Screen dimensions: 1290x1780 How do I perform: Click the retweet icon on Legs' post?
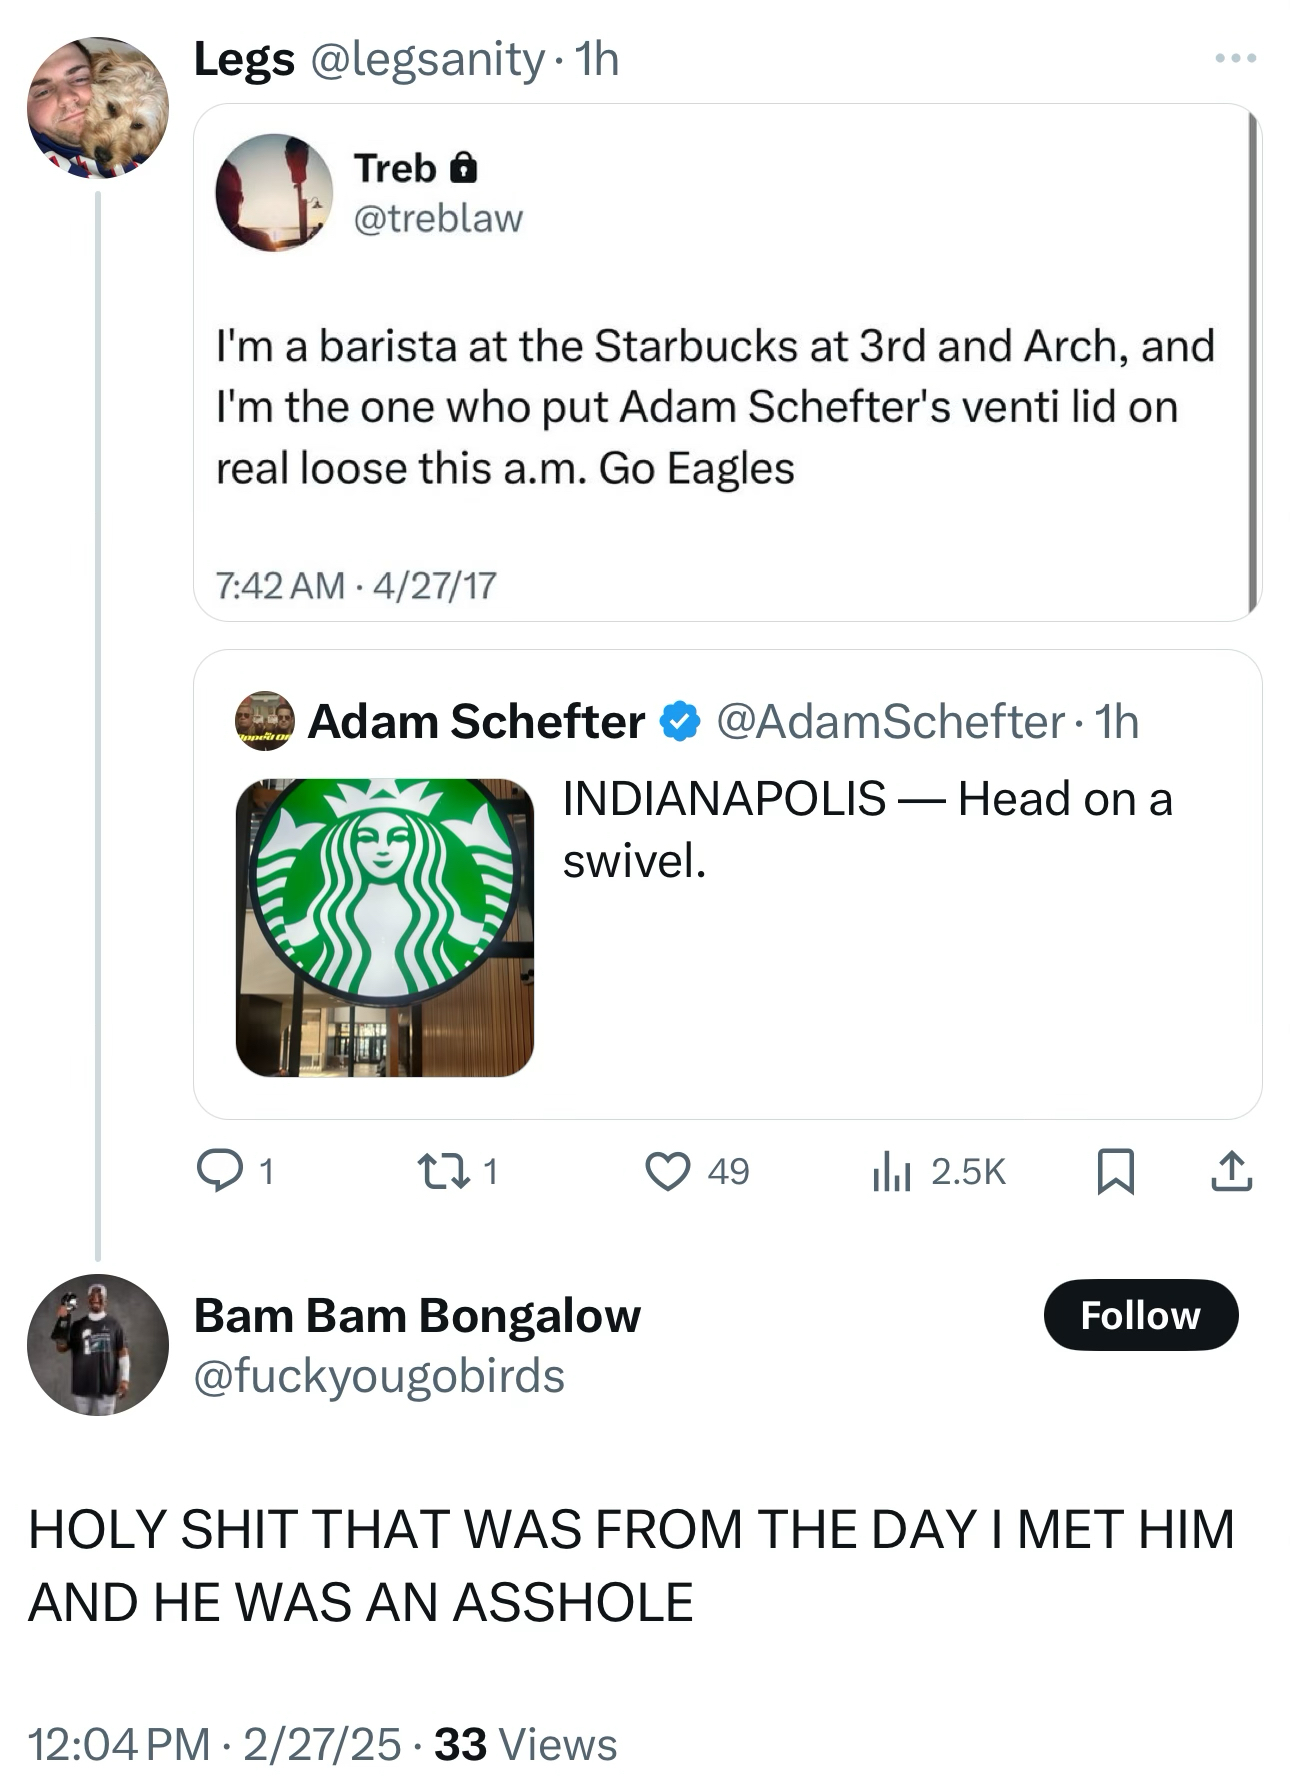click(444, 1170)
